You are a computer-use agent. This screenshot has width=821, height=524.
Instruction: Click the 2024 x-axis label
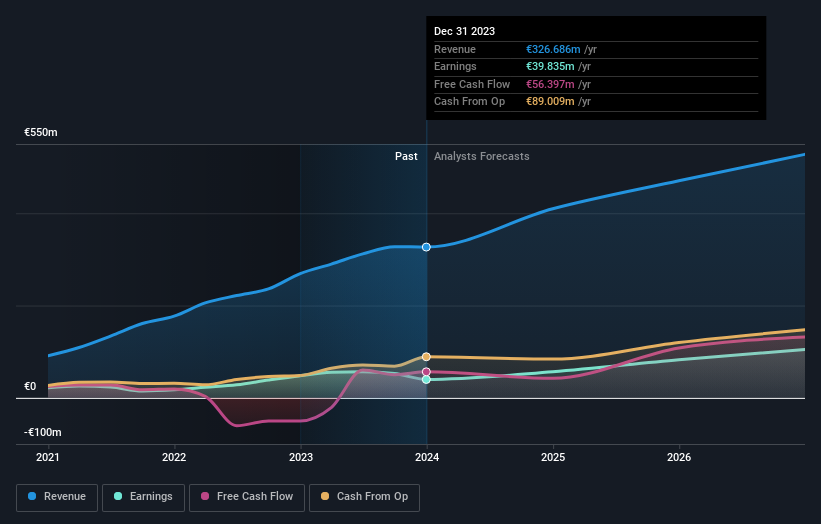[x=427, y=457]
